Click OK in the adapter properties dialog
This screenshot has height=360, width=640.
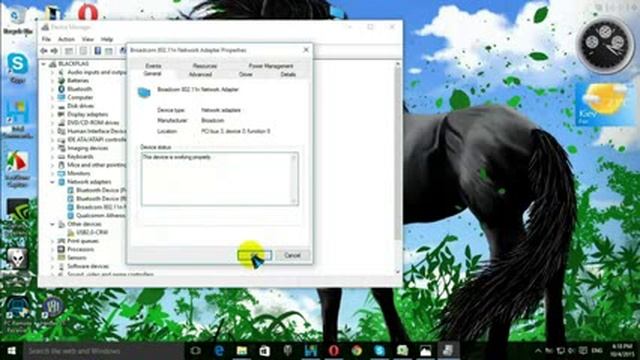click(x=255, y=256)
